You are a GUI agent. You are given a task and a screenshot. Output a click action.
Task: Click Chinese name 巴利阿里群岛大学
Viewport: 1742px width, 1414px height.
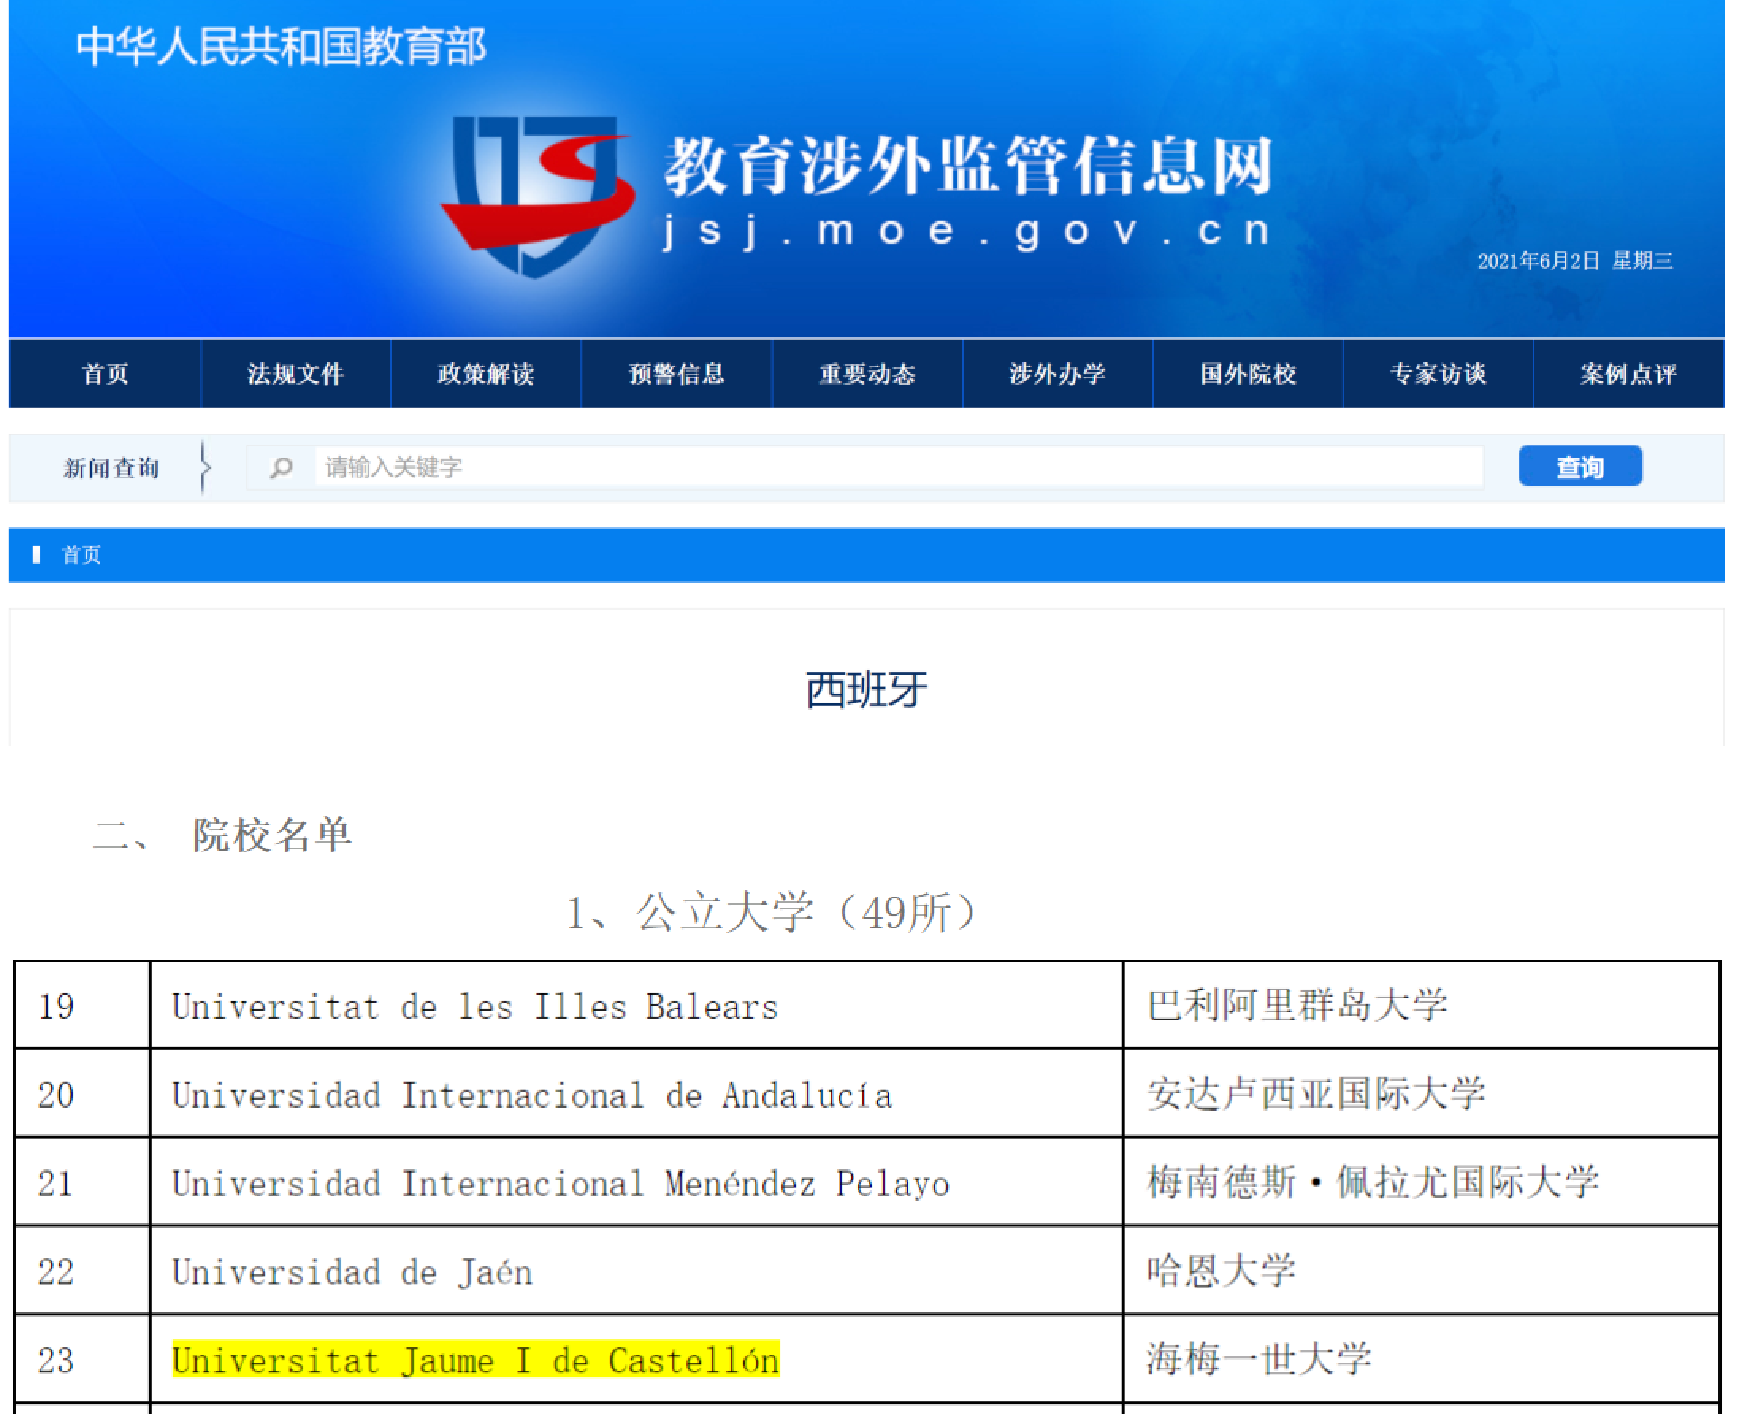pyautogui.click(x=1297, y=1005)
